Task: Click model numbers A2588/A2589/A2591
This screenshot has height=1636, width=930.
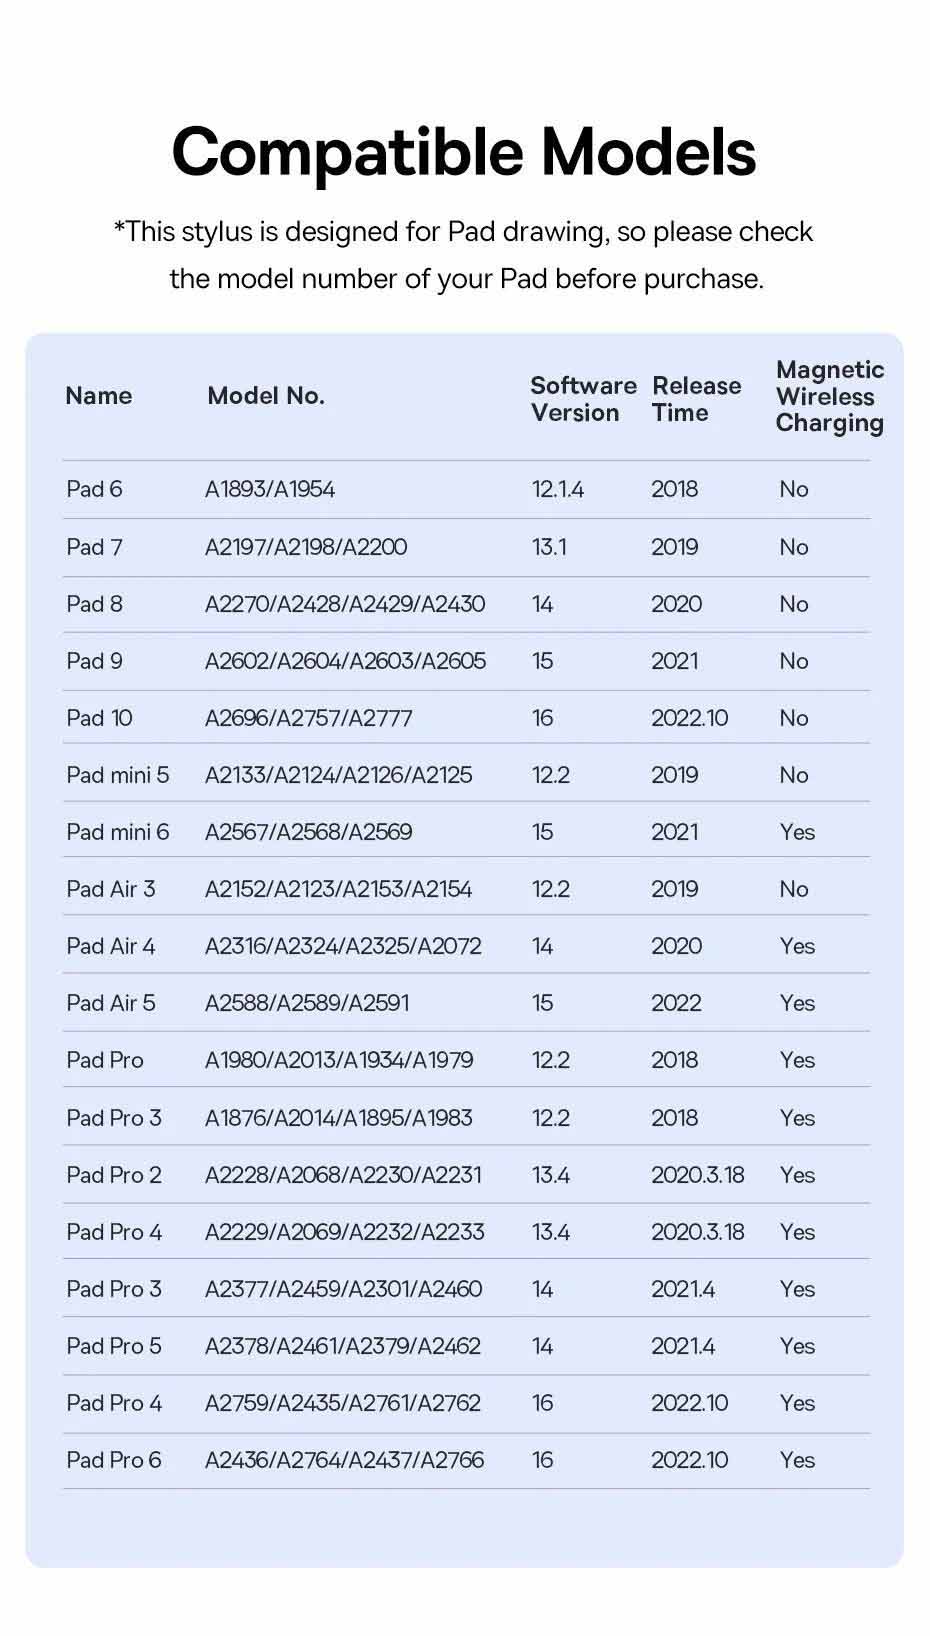Action: pos(307,1003)
